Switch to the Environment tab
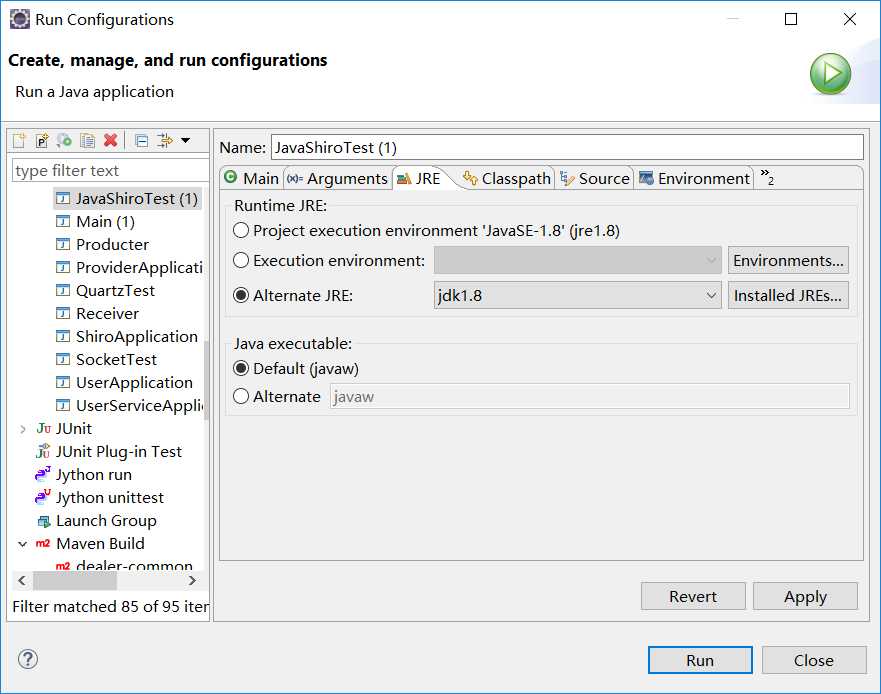Image resolution: width=881 pixels, height=694 pixels. (694, 178)
